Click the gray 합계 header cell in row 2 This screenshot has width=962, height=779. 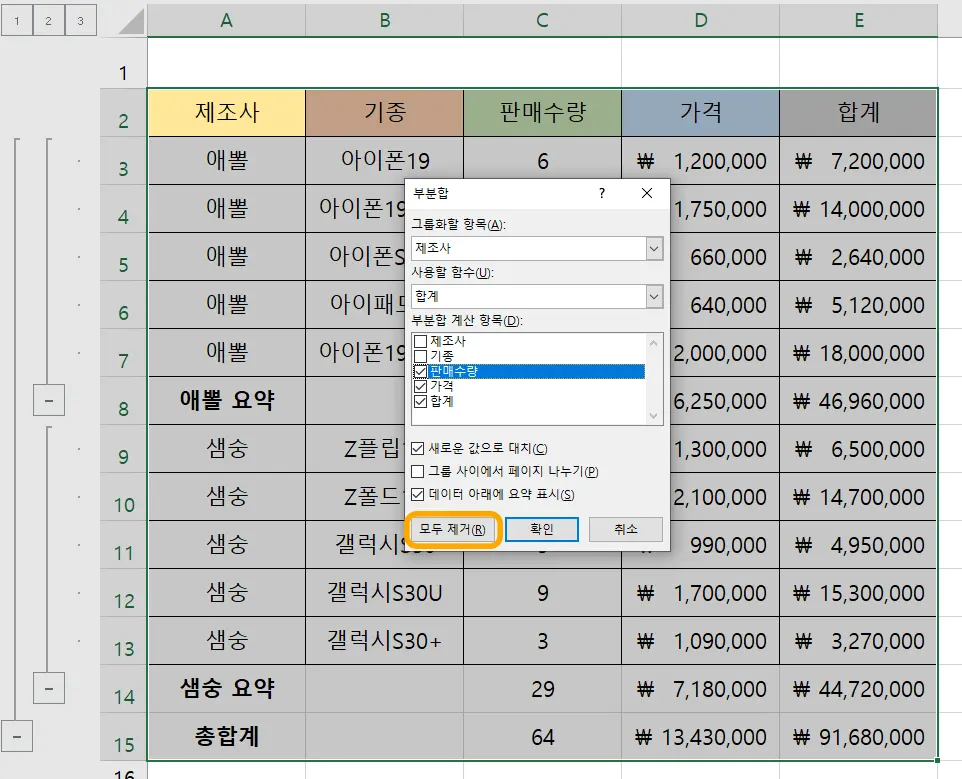click(x=858, y=113)
